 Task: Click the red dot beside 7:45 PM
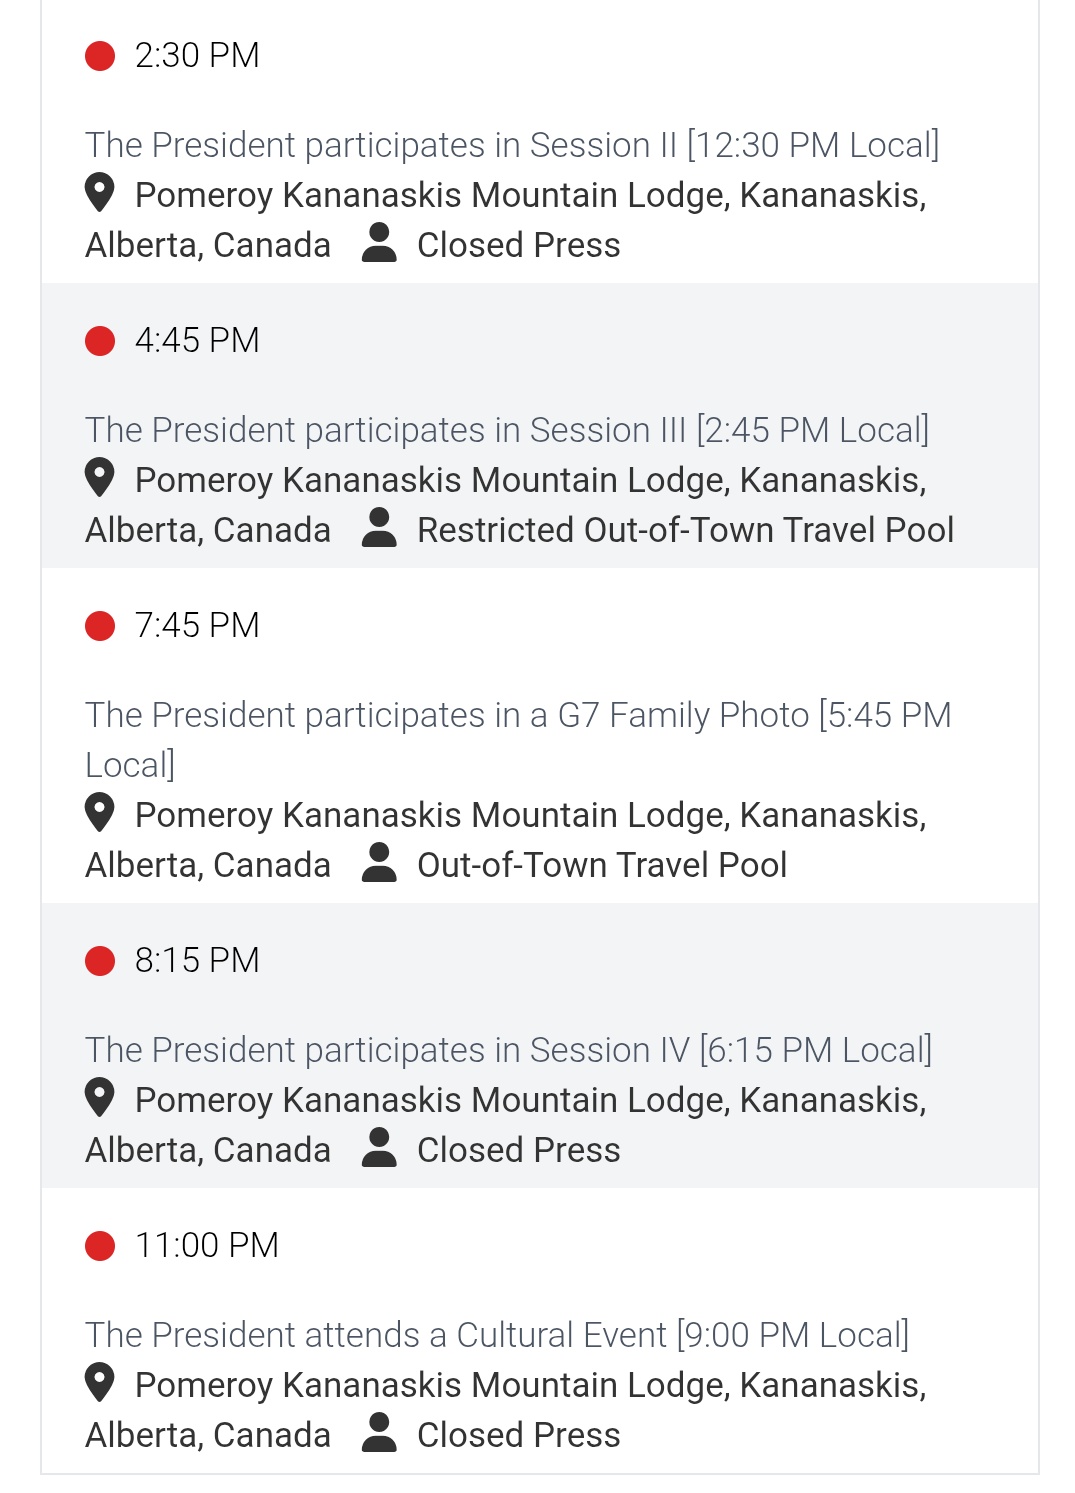pos(100,626)
